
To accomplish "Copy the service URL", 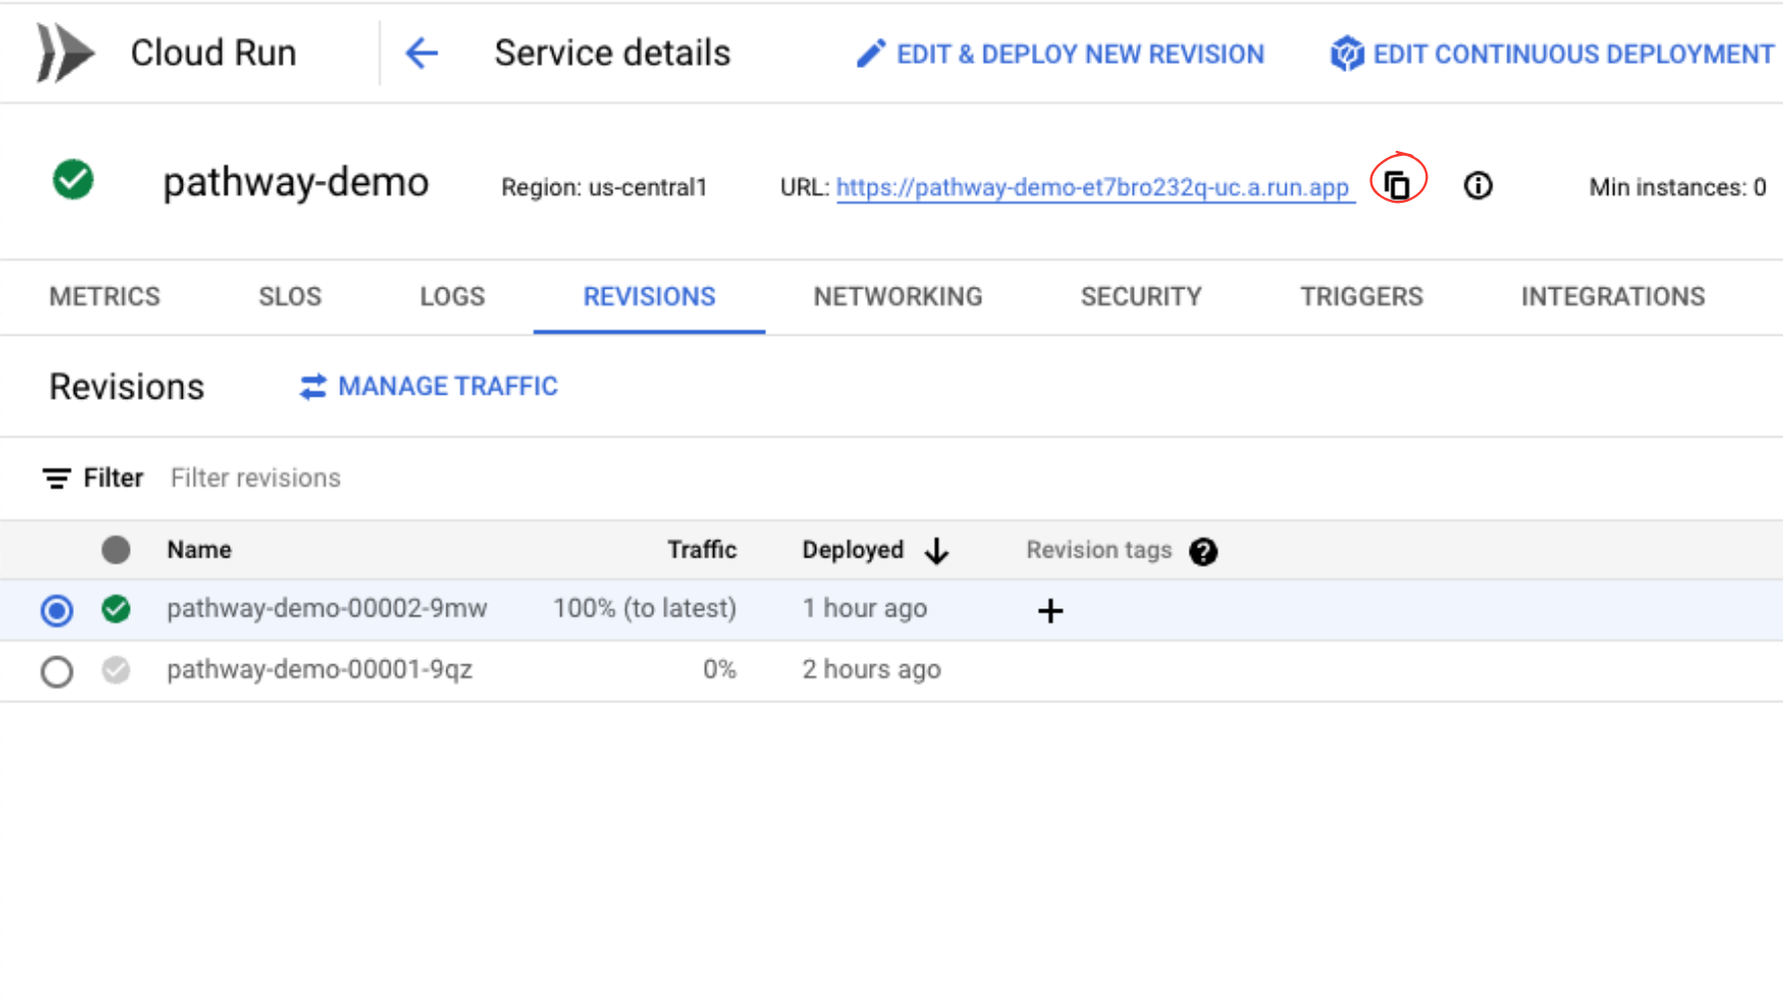I will click(1397, 184).
